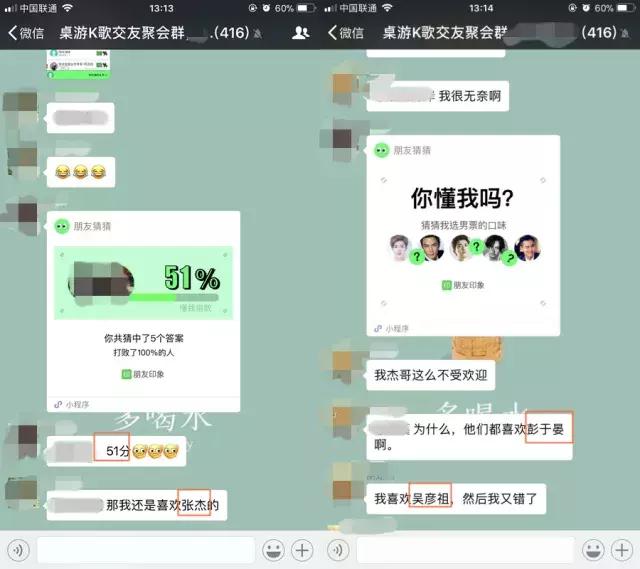Tap 猜猜我选男票的口味 subtitle on quiz card
The width and height of the screenshot is (640, 569).
tap(464, 225)
